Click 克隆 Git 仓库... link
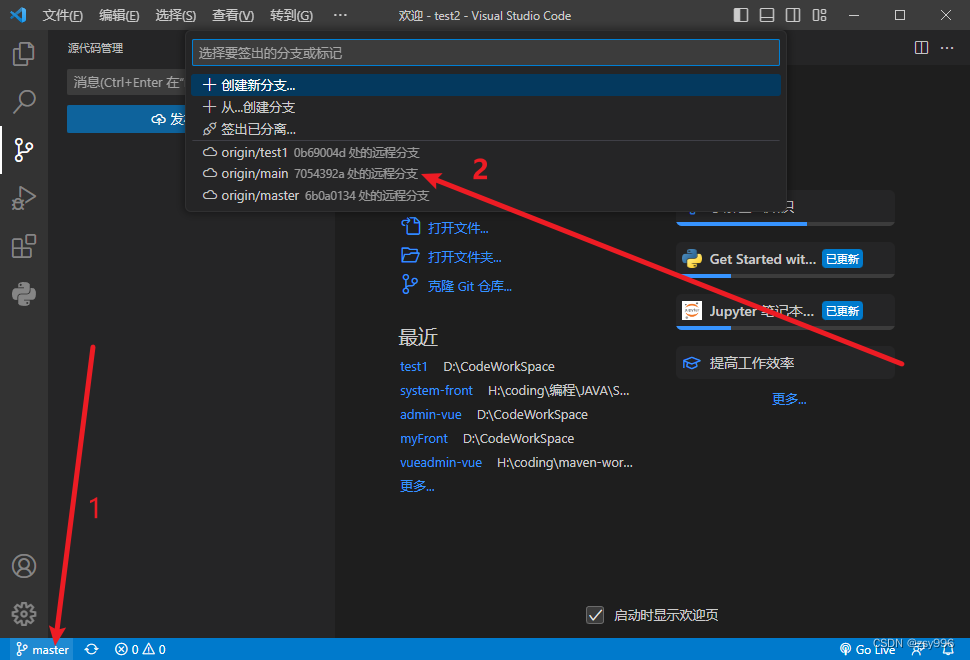This screenshot has width=970, height=660. click(x=456, y=286)
